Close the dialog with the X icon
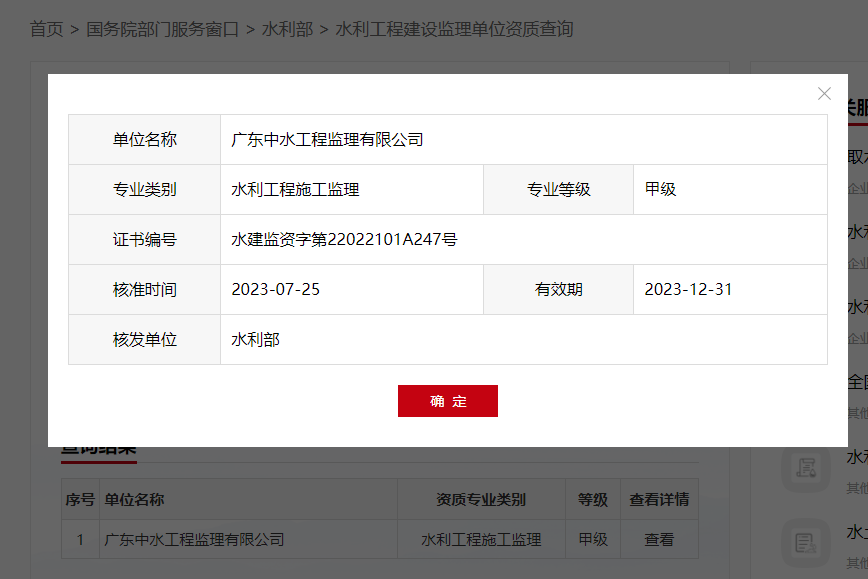This screenshot has height=579, width=868. click(824, 93)
